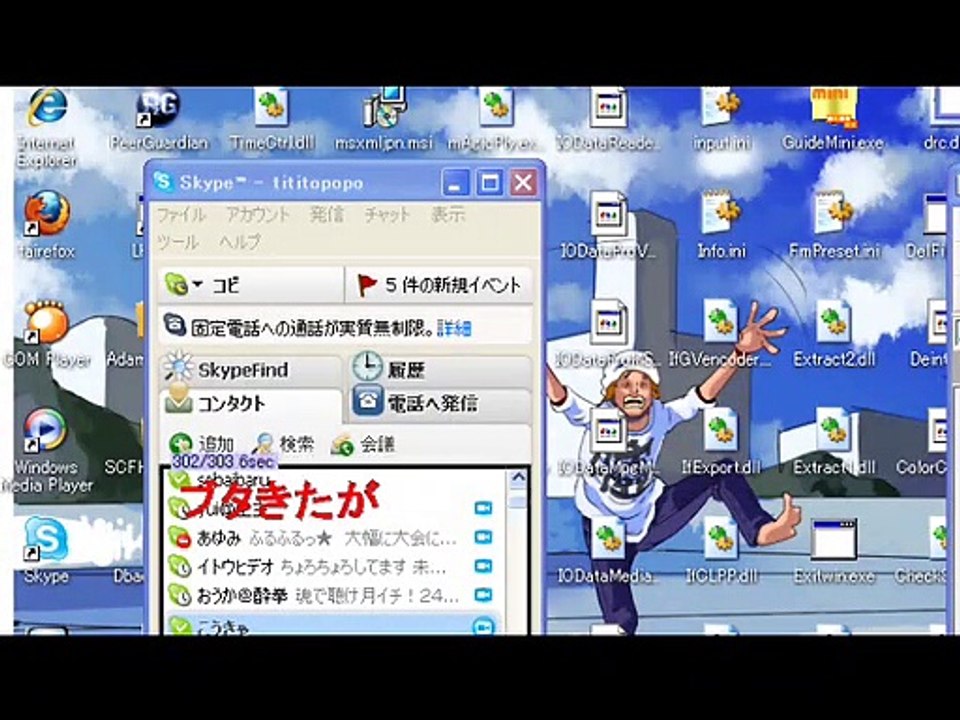Screen dimensions: 960x720
Task: Click Skype add contact (追加) icon
Action: click(x=181, y=444)
